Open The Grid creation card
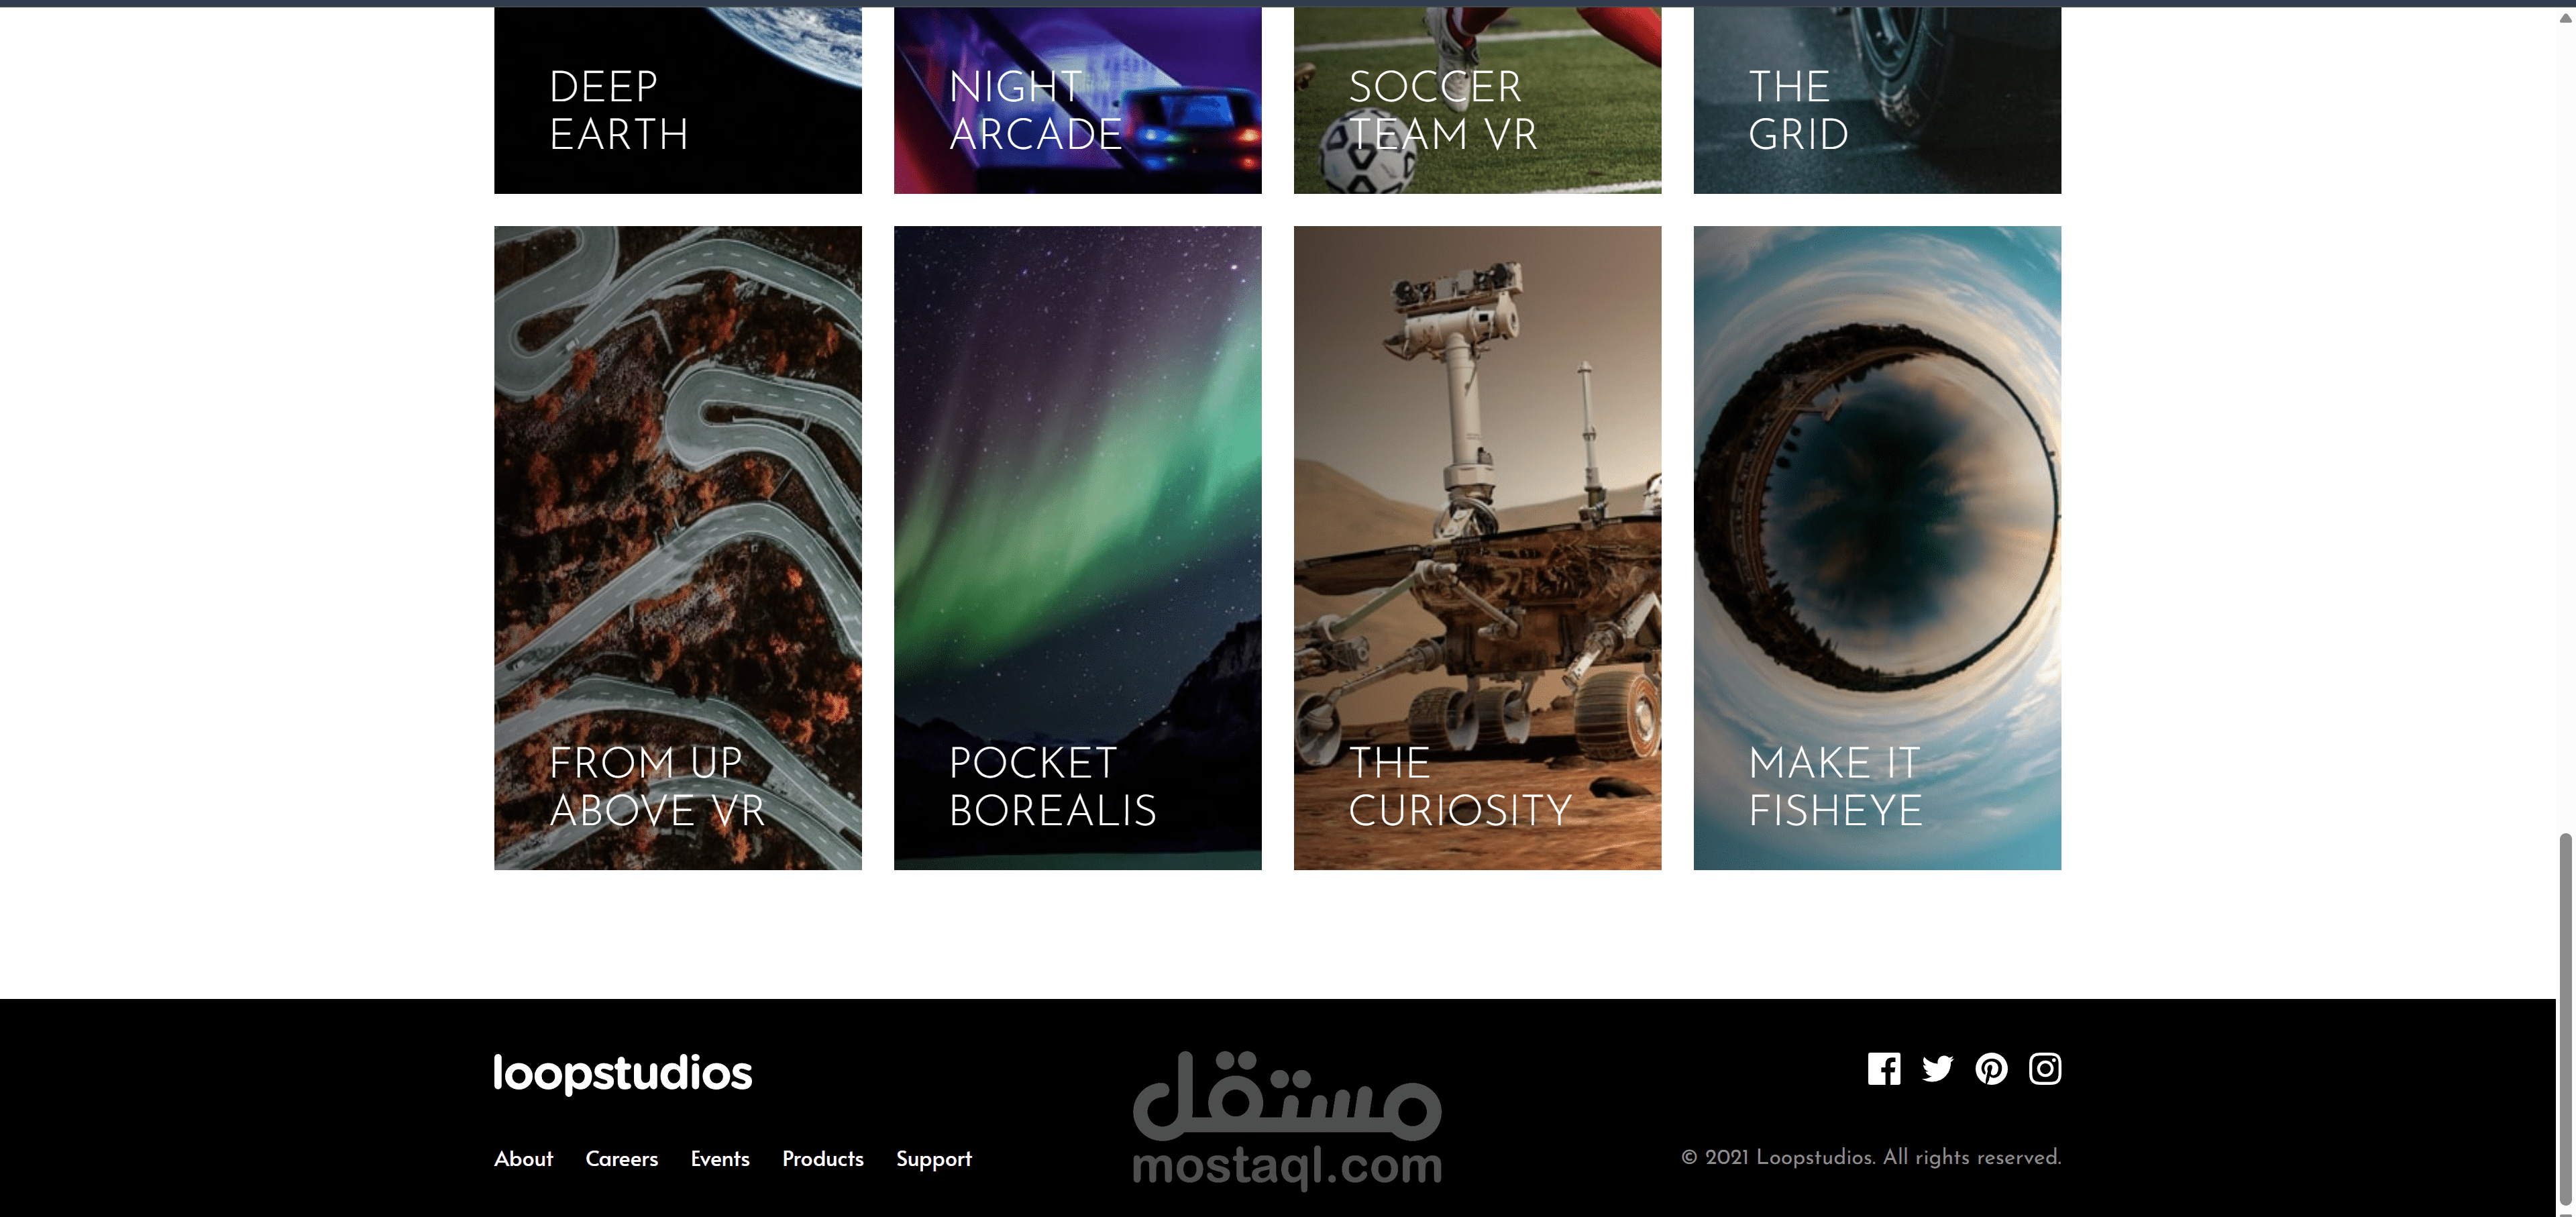The height and width of the screenshot is (1217, 2576). (x=1877, y=100)
